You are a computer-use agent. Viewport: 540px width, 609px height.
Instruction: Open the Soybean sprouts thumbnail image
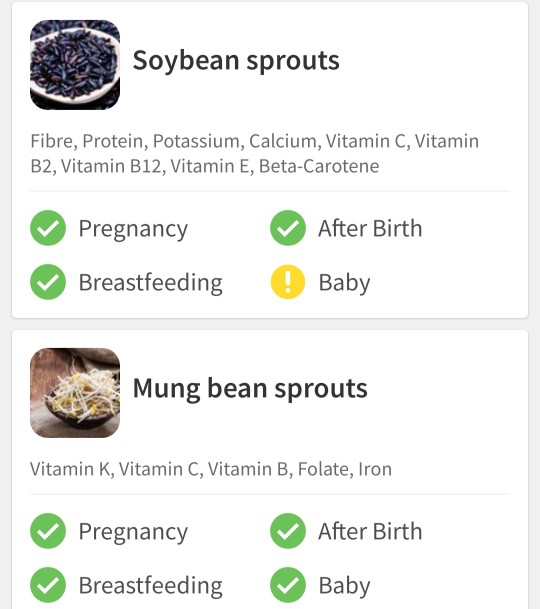[75, 65]
